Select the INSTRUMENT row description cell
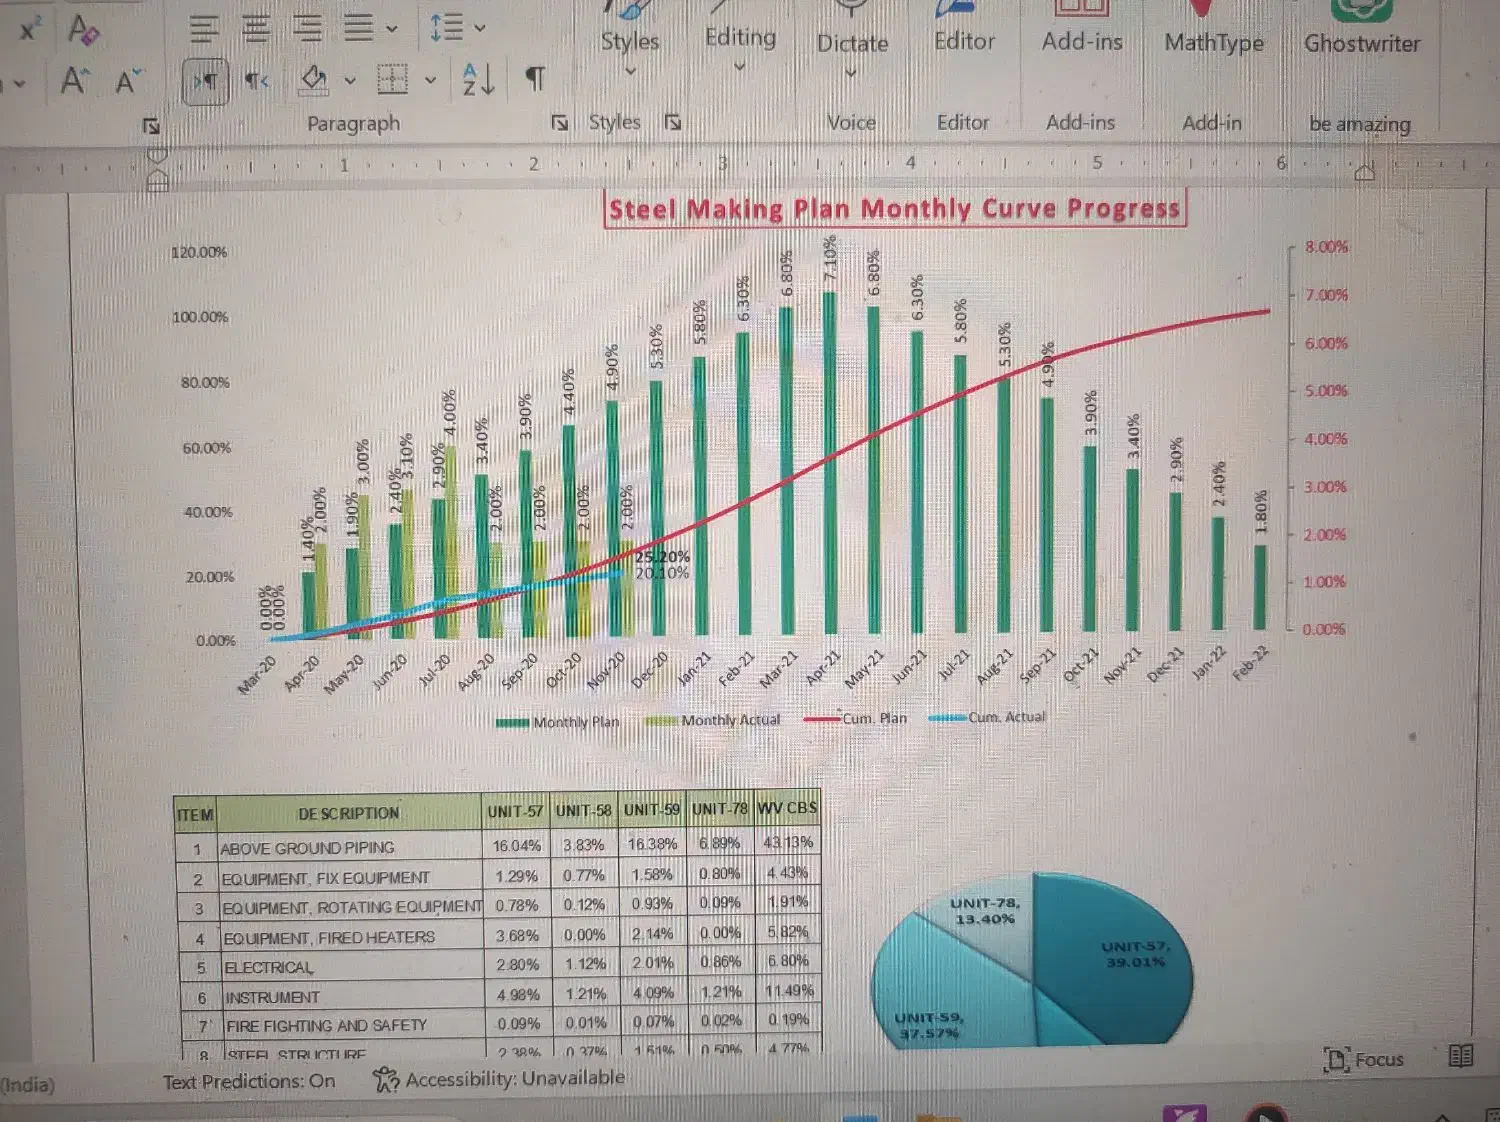Screen dimensions: 1500x1122 [352, 997]
